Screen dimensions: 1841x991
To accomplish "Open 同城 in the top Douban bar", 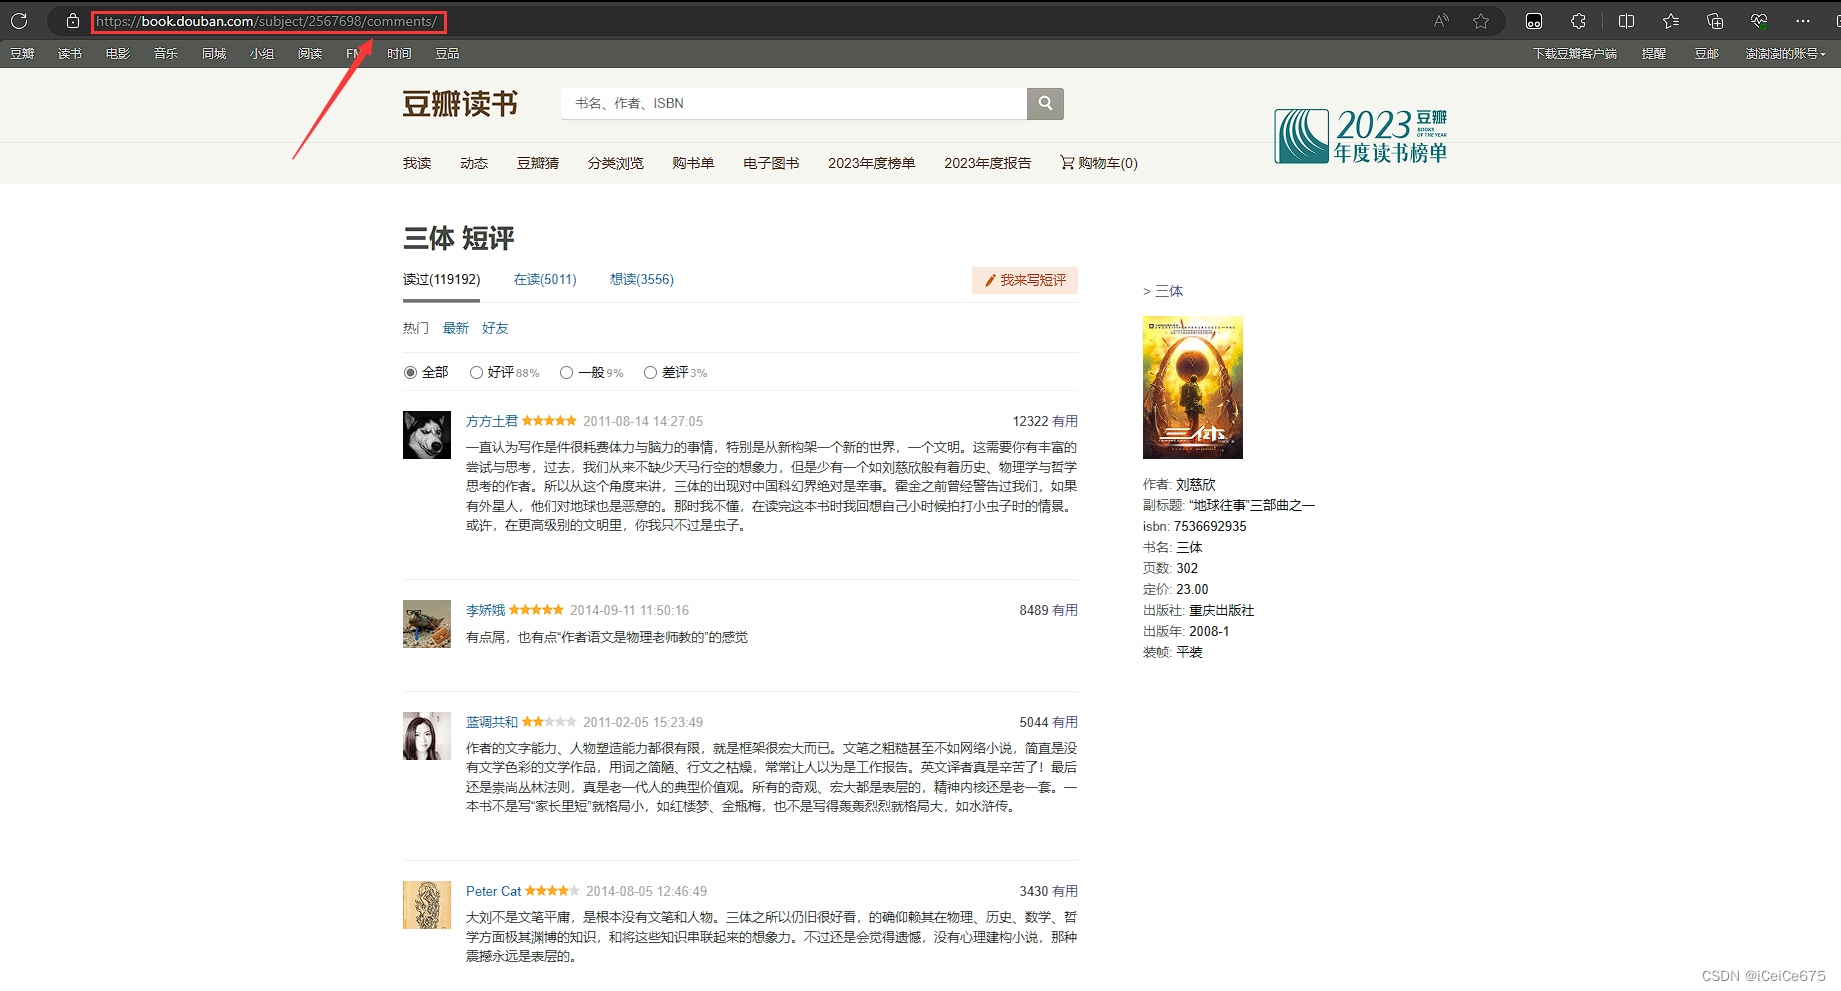I will [x=214, y=54].
